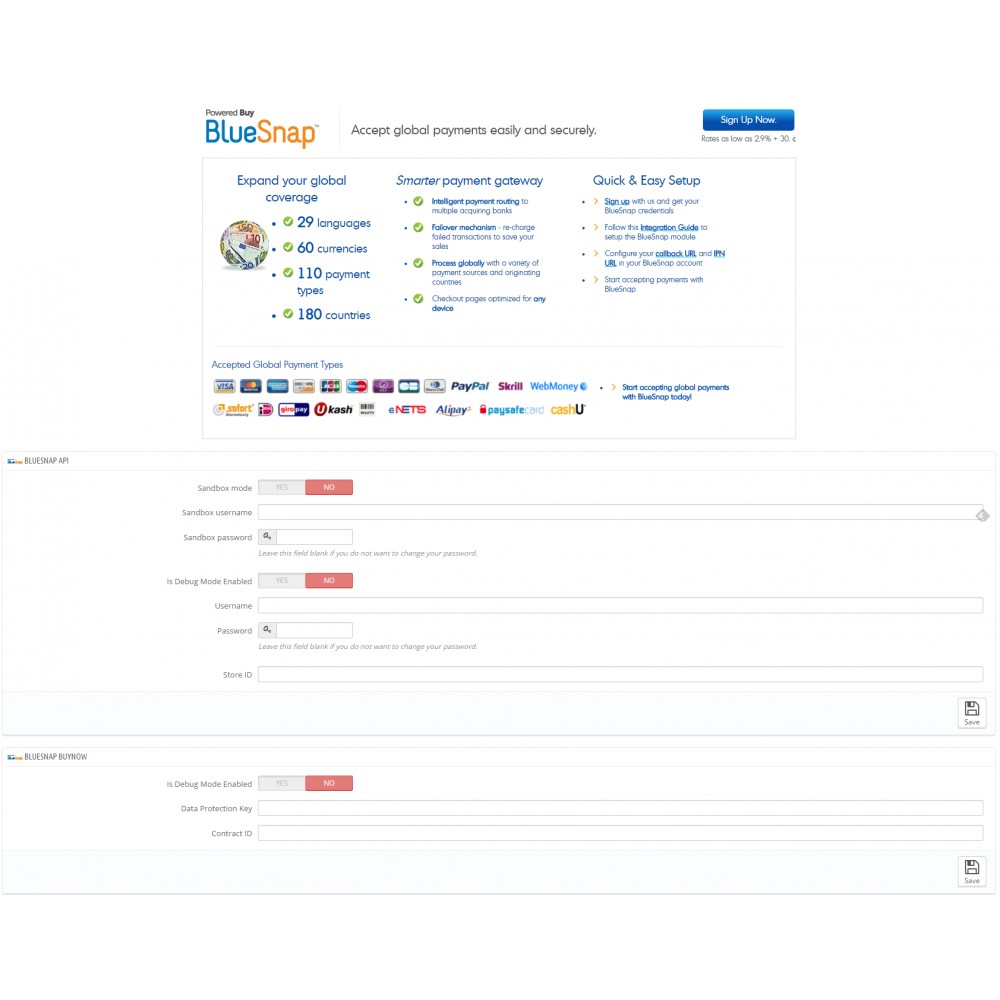Click the Sandbox username input field
Viewport: 1000px width, 1000px height.
620,512
